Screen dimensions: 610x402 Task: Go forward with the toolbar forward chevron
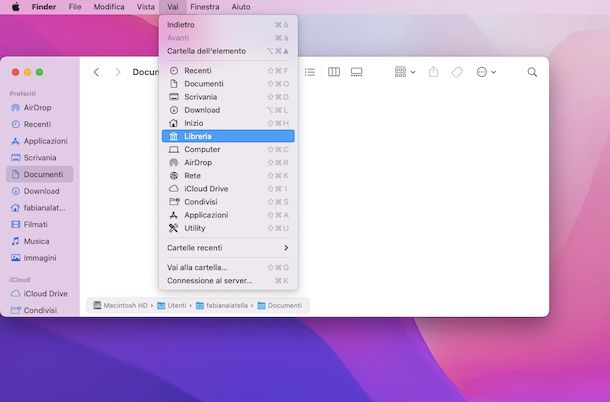[118, 72]
